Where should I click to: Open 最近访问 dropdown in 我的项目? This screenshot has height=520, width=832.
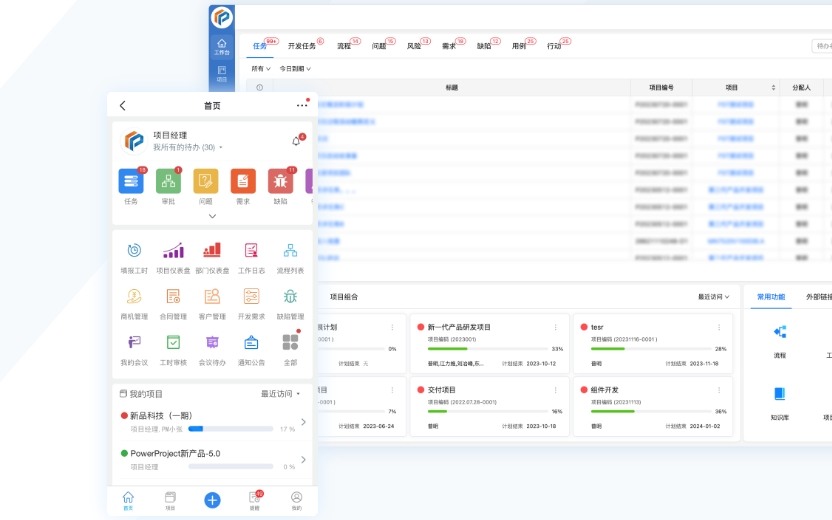280,394
